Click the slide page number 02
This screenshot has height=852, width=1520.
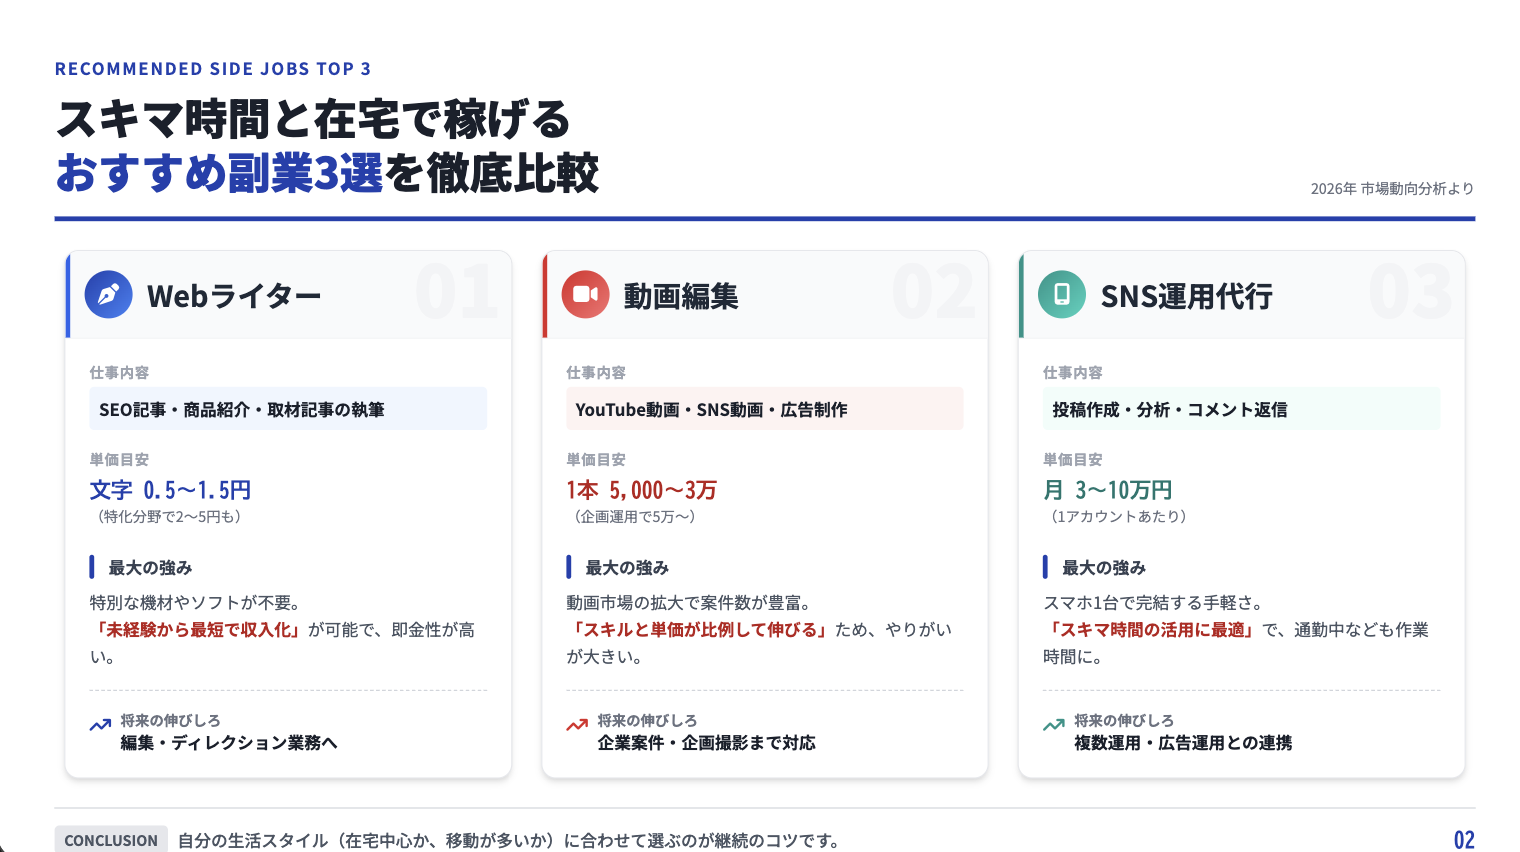pos(1463,840)
